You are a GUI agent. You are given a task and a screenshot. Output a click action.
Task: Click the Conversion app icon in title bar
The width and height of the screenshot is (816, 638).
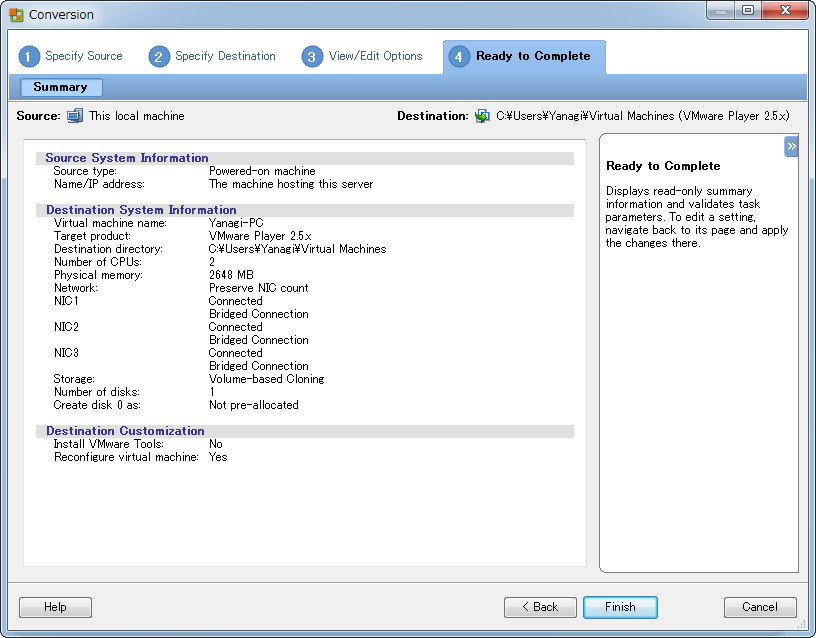pos(16,15)
